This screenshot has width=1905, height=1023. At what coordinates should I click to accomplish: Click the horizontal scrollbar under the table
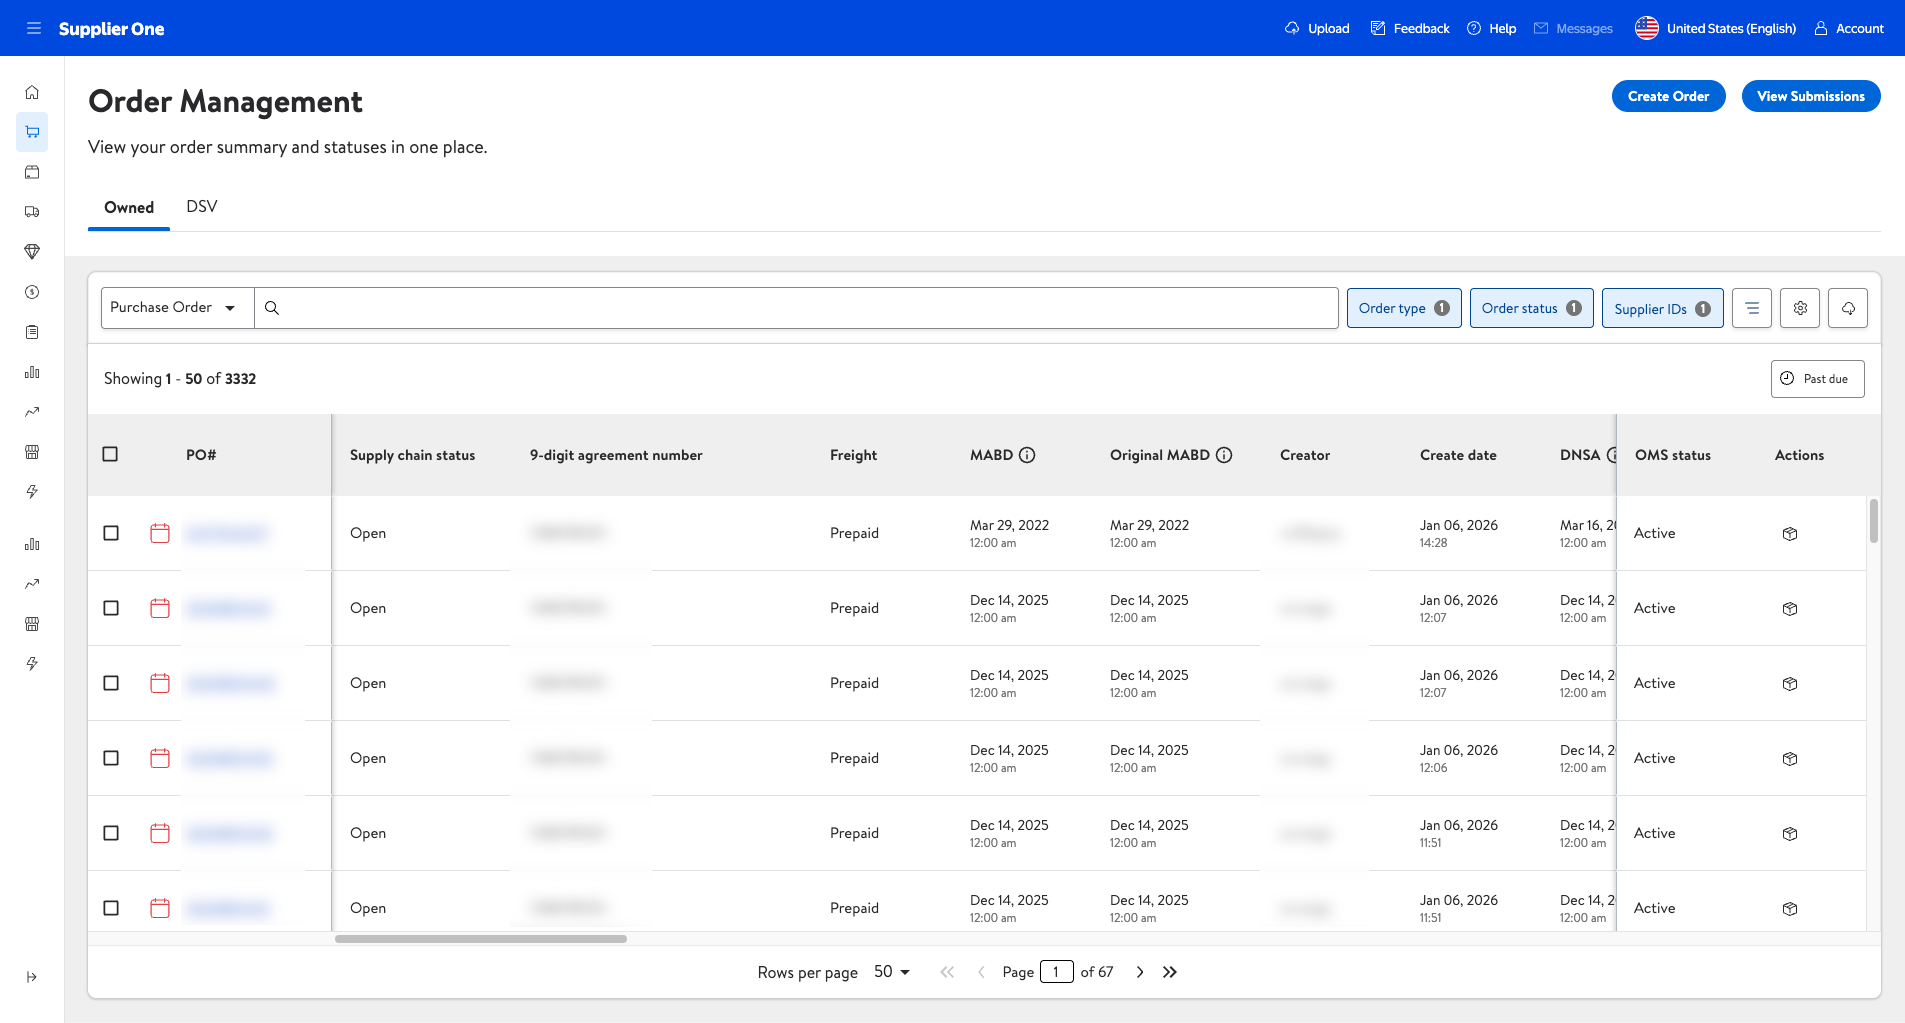tap(481, 939)
